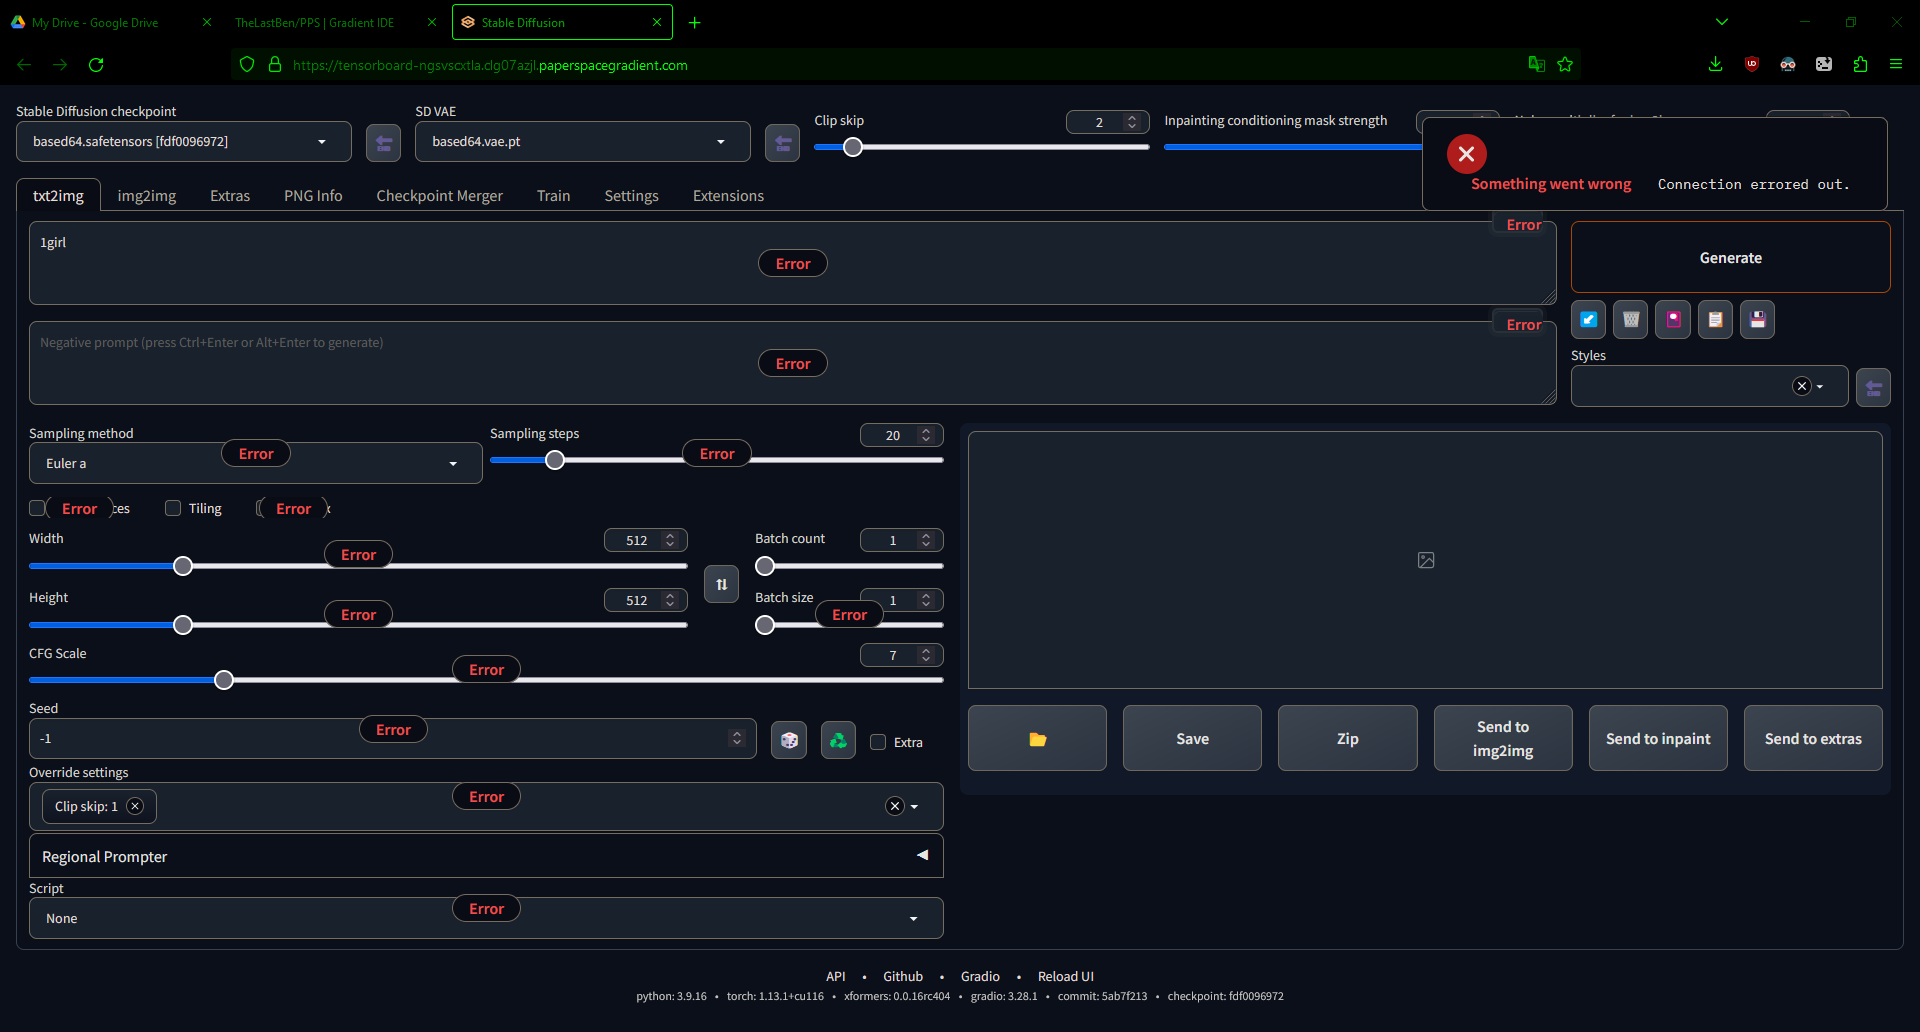
Task: Switch to the img2img tab
Action: point(147,195)
